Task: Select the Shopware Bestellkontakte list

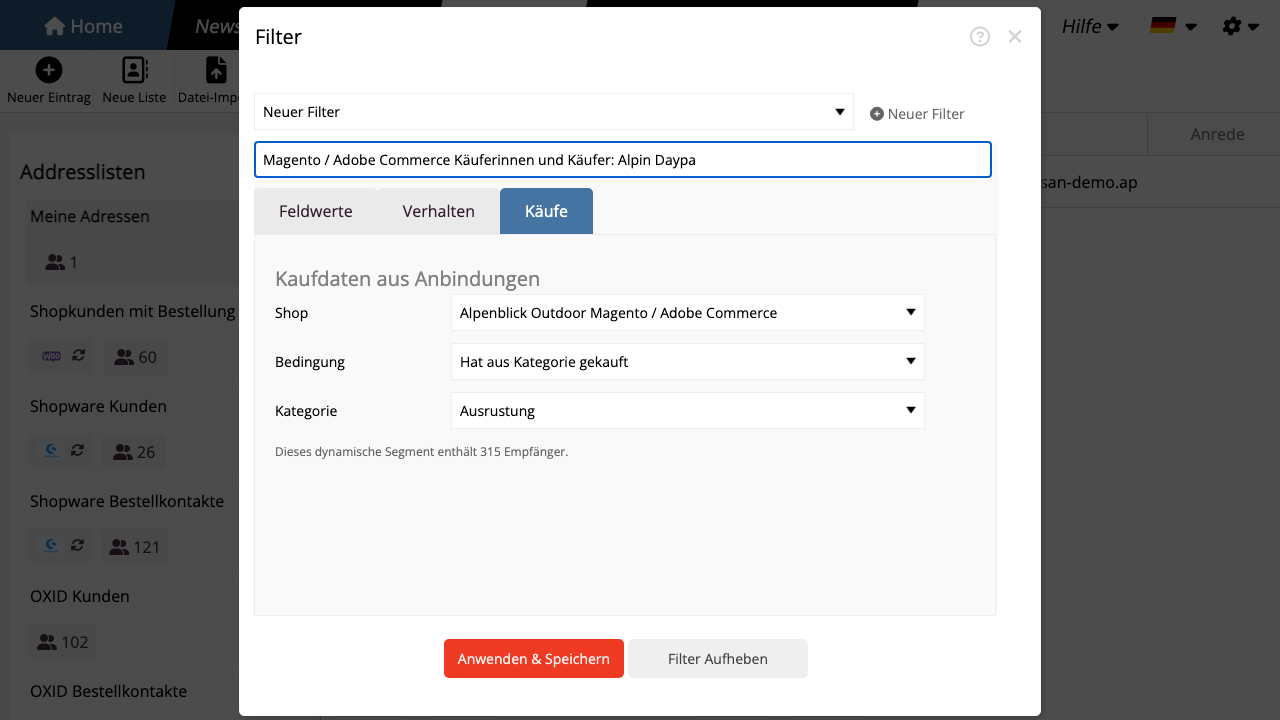Action: coord(127,502)
